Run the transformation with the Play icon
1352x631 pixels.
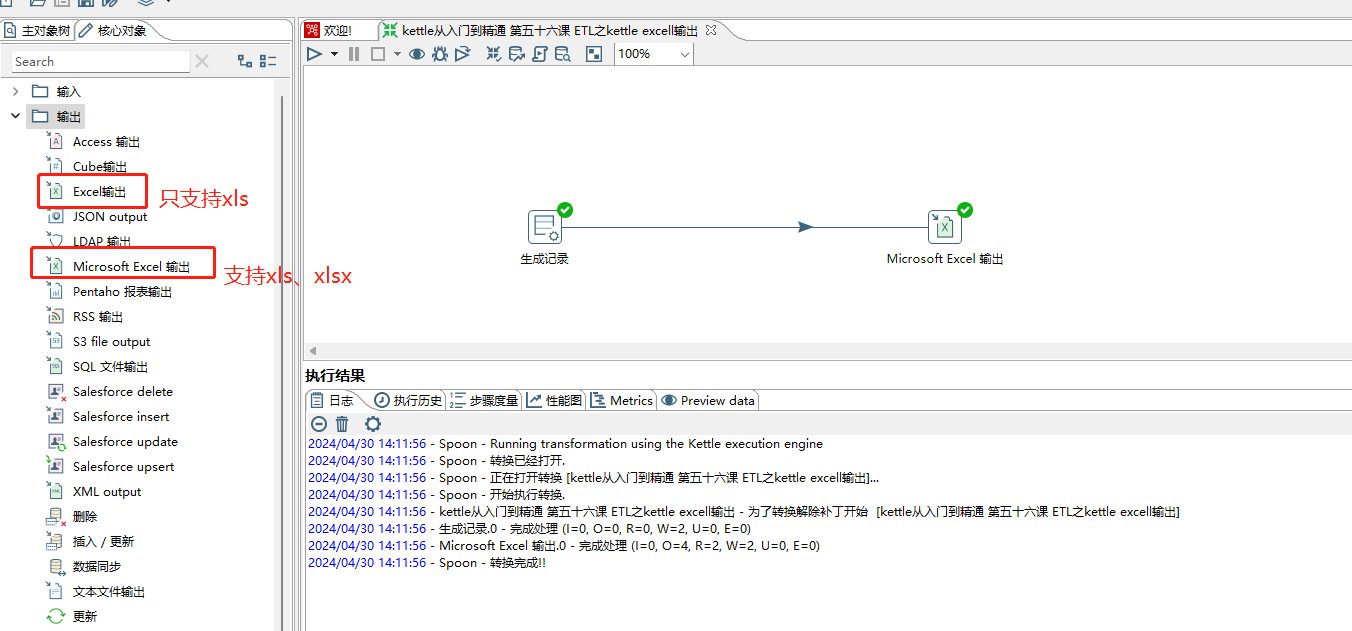click(x=315, y=53)
